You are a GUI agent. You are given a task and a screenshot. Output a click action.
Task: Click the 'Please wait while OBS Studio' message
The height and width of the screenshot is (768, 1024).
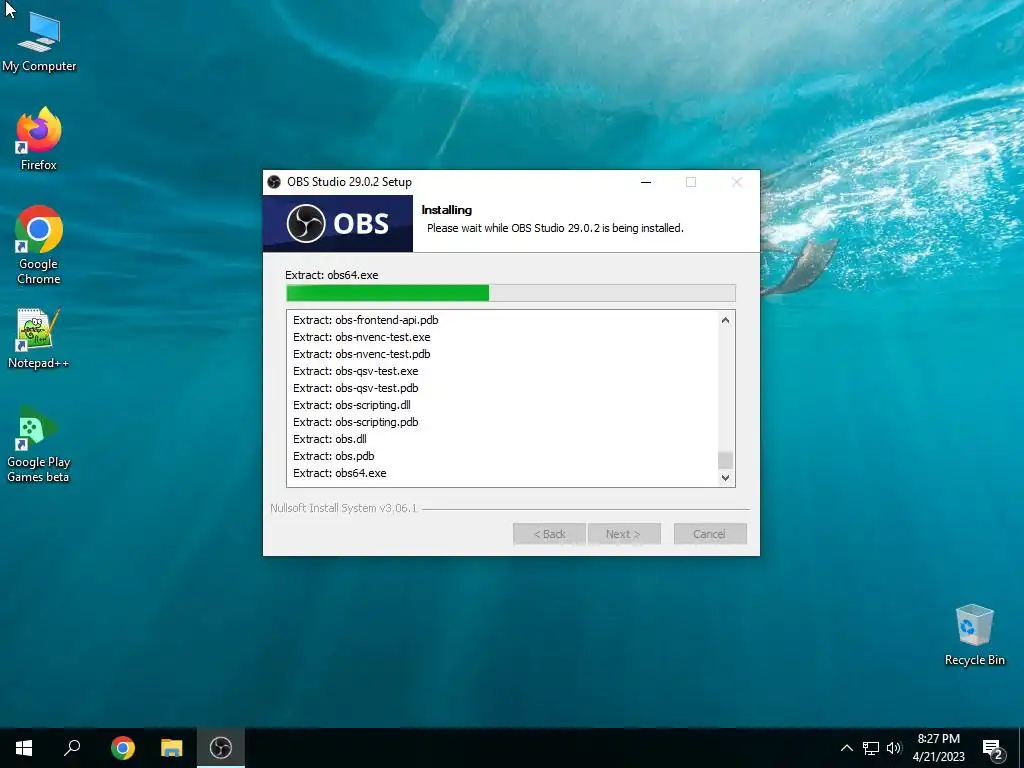[x=555, y=228]
